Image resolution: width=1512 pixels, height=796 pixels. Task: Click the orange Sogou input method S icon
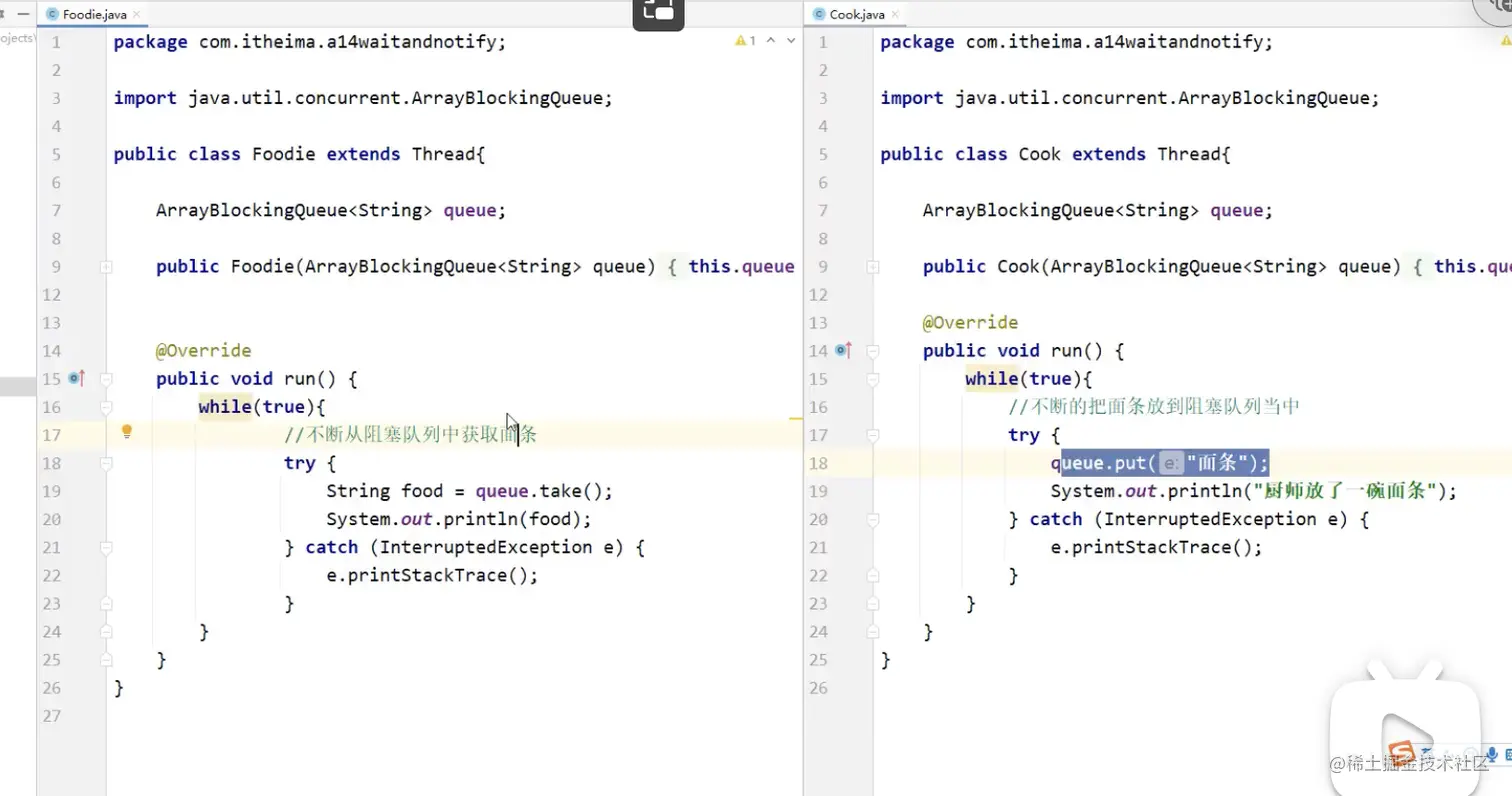[x=1402, y=754]
